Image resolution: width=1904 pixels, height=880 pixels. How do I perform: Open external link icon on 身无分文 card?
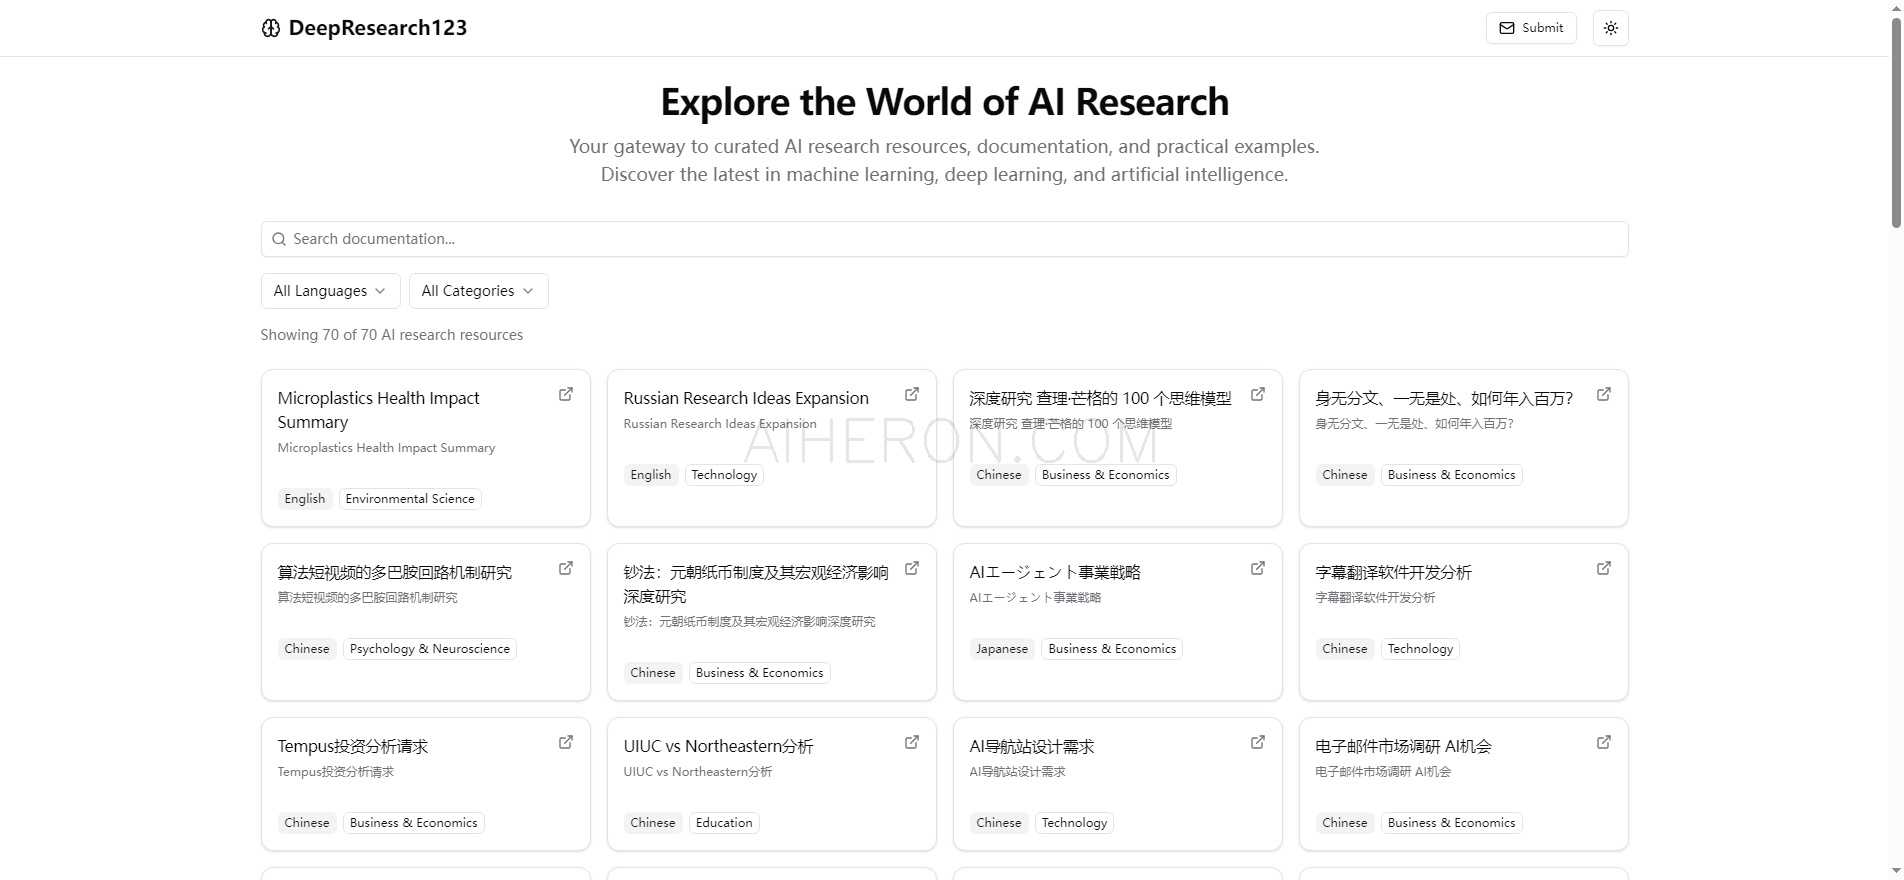click(1604, 394)
